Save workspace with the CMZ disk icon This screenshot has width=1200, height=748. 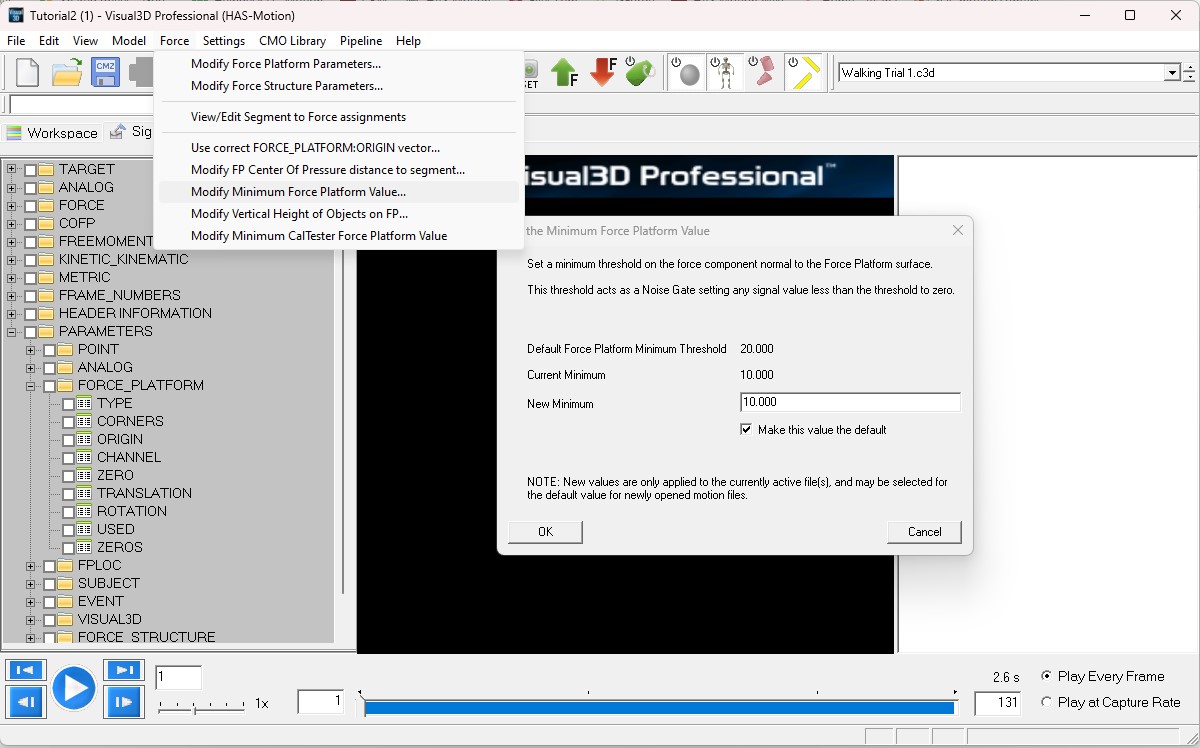point(105,73)
